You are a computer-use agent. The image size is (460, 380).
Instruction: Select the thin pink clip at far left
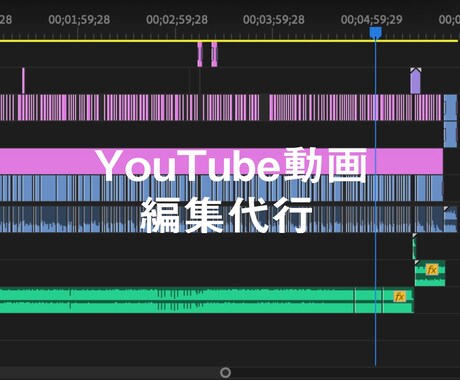click(x=23, y=81)
